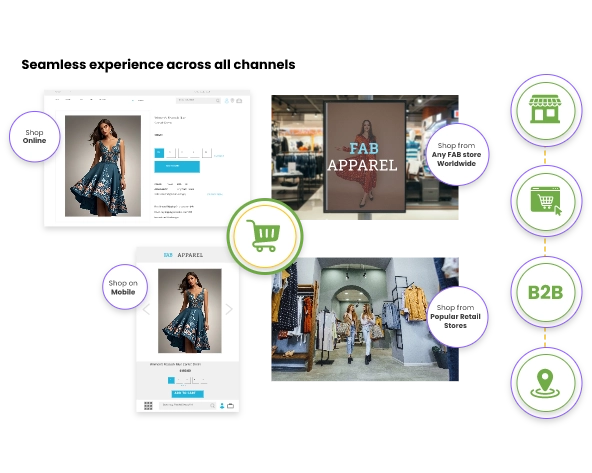Show previous product image on mobile
The width and height of the screenshot is (592, 473).
click(x=147, y=309)
